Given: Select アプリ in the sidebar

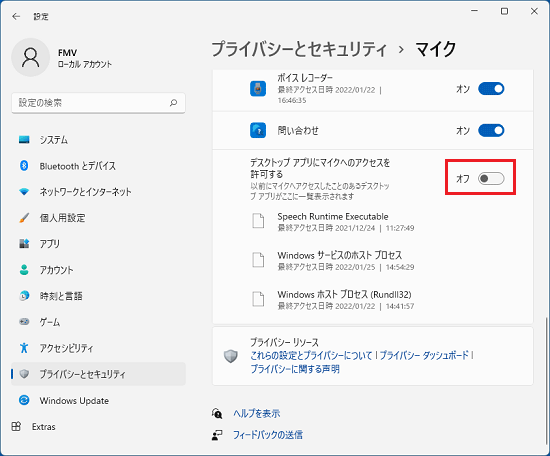Looking at the screenshot, I should coord(98,243).
